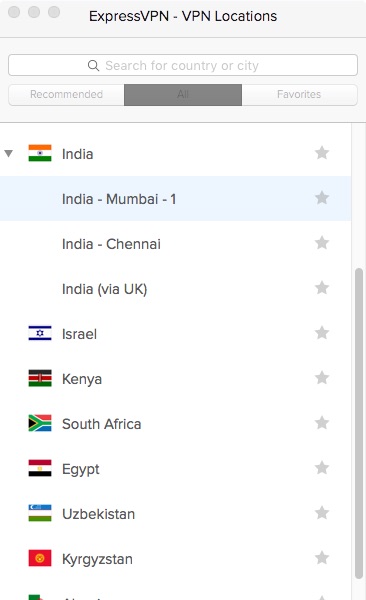
Task: Click the Egypt flag icon
Action: pyautogui.click(x=40, y=468)
